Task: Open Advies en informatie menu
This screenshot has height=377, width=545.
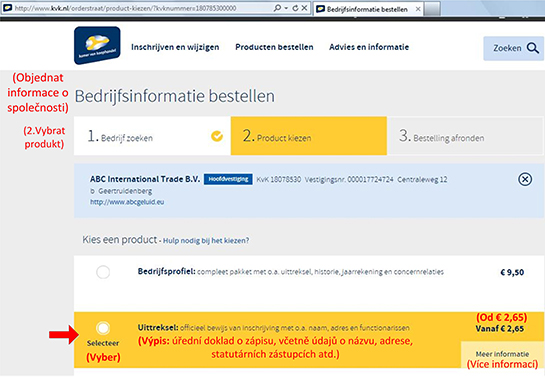Action: coord(369,47)
